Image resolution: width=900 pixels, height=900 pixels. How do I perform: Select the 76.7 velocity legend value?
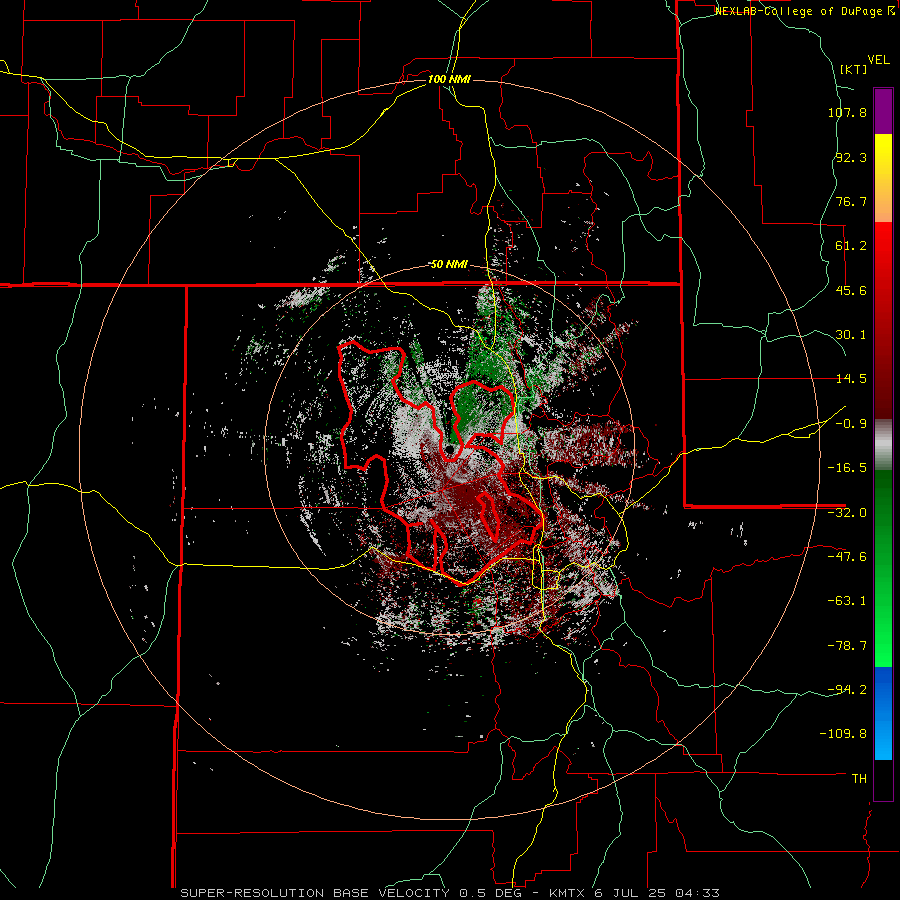pos(851,201)
